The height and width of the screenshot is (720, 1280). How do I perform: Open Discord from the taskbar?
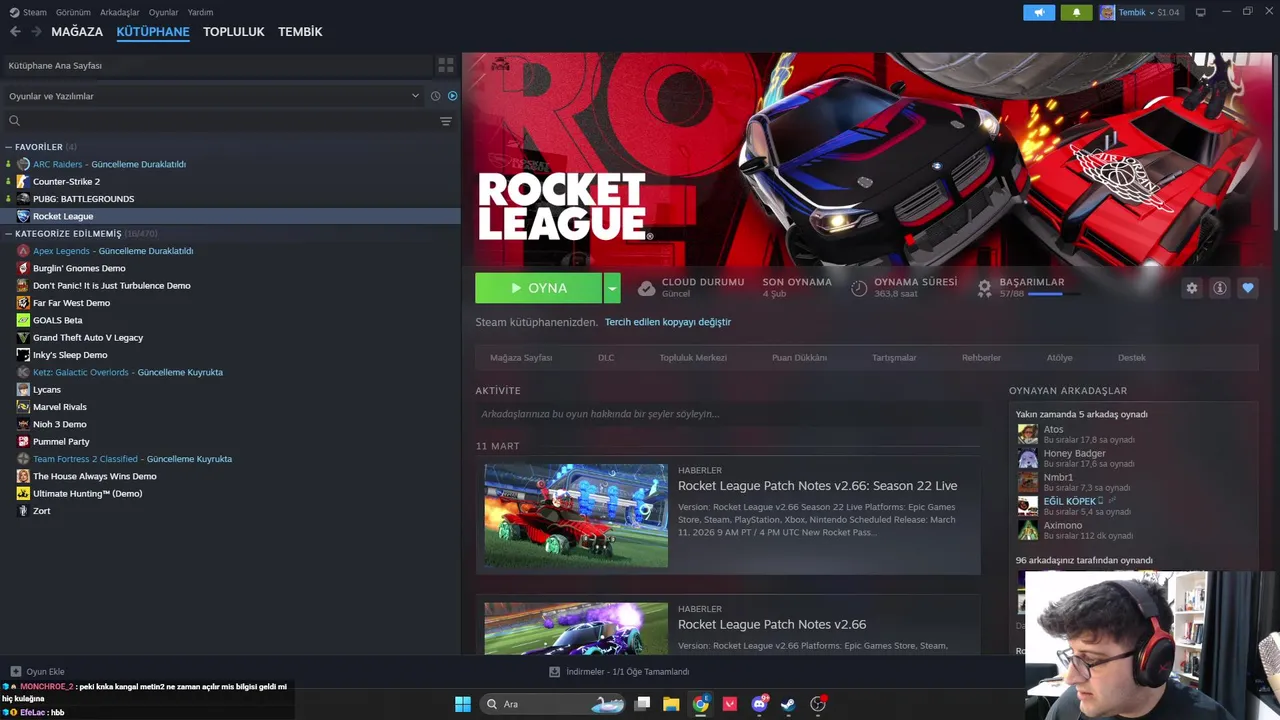759,704
